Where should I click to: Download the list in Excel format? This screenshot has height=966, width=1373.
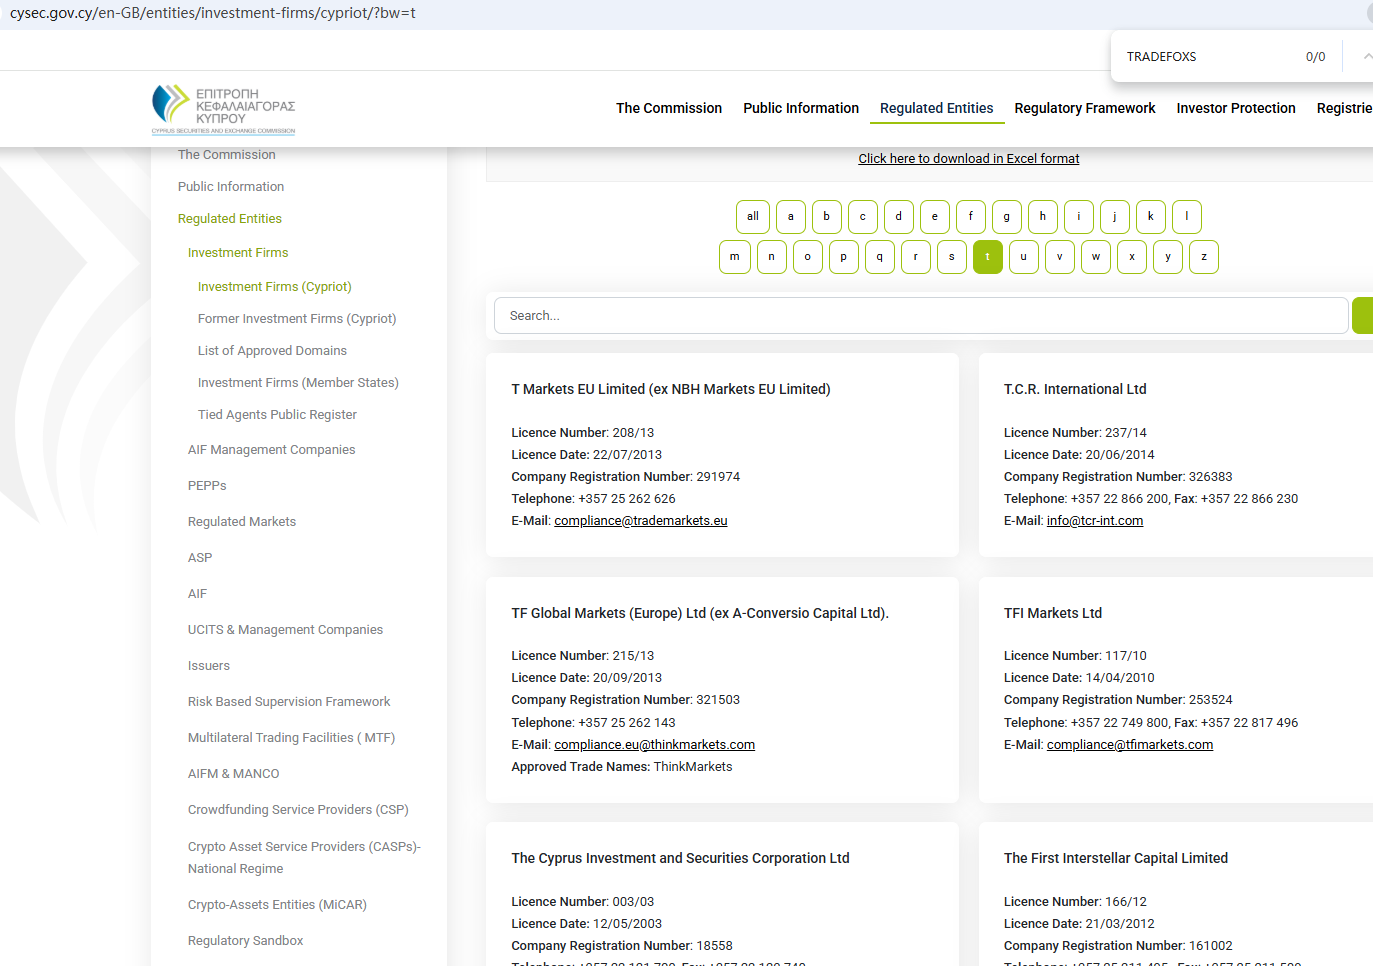[968, 159]
